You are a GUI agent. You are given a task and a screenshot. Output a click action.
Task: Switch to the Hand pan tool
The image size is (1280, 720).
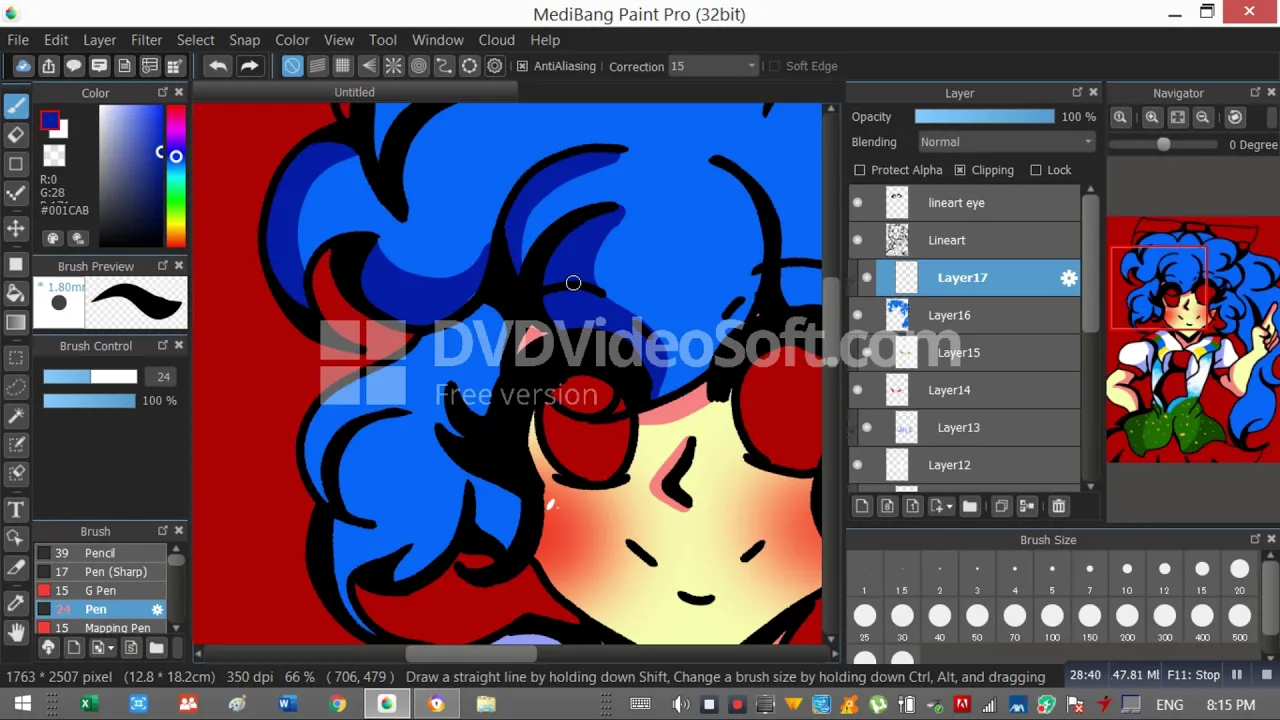(x=16, y=632)
